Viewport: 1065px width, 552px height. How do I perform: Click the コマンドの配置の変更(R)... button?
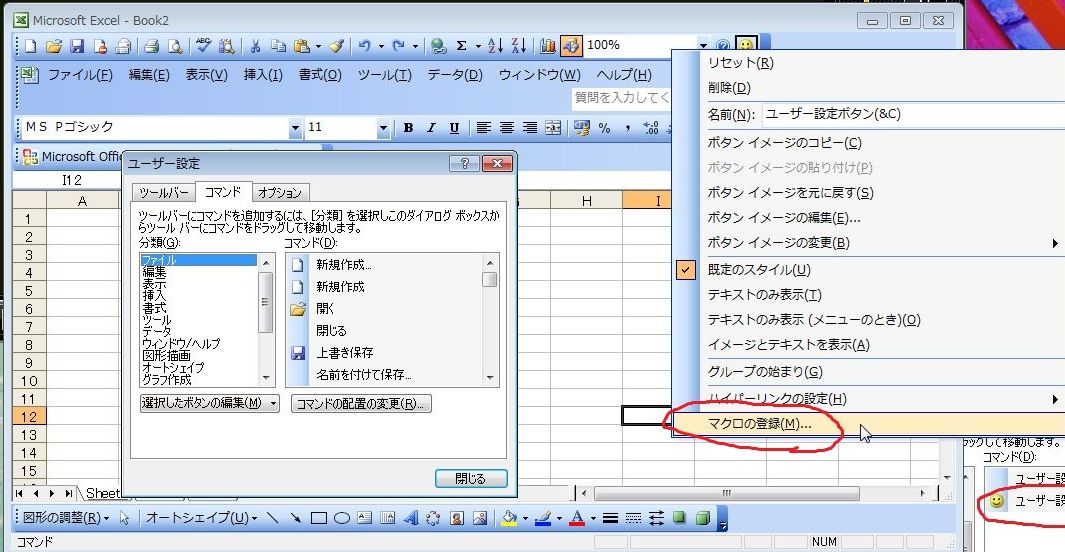point(361,403)
